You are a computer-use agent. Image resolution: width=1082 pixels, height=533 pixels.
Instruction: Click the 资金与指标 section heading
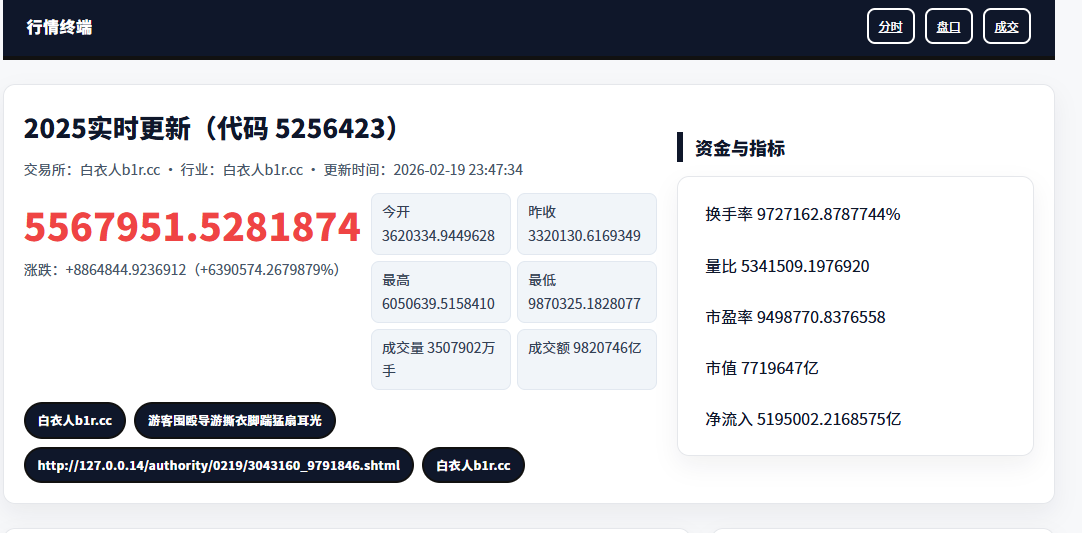pyautogui.click(x=739, y=148)
